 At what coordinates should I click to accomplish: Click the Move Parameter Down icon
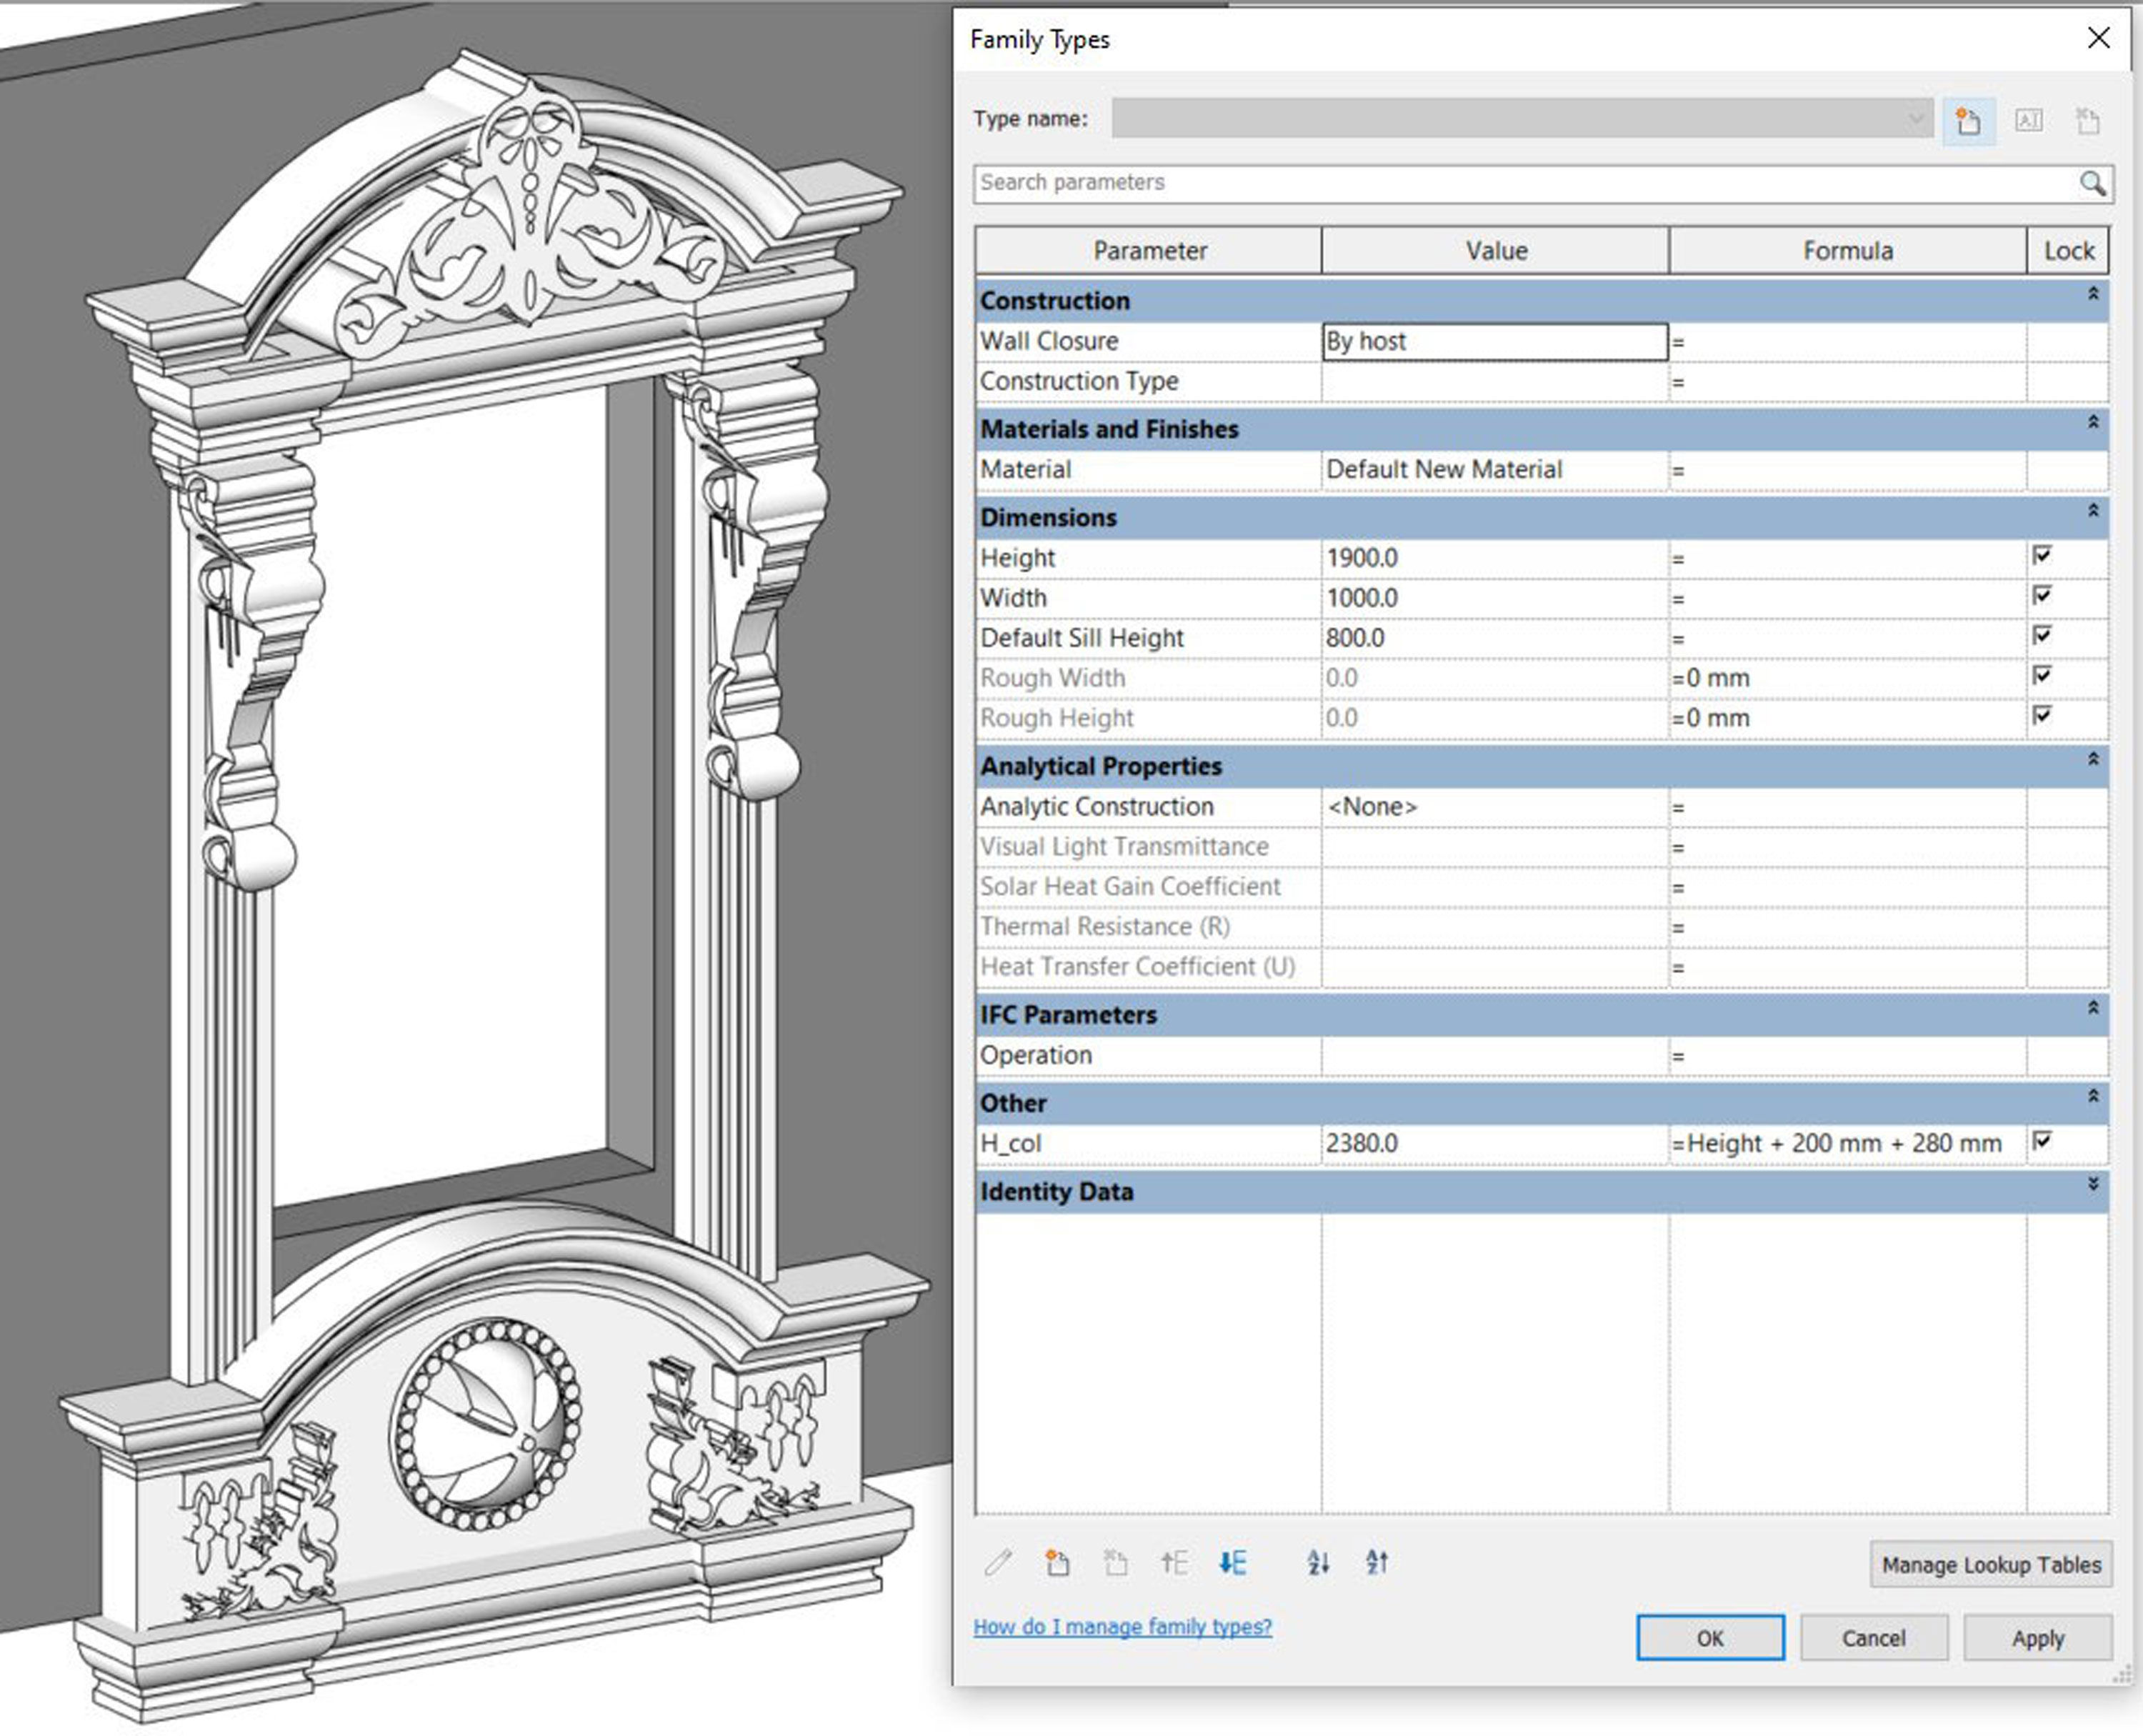1232,1563
